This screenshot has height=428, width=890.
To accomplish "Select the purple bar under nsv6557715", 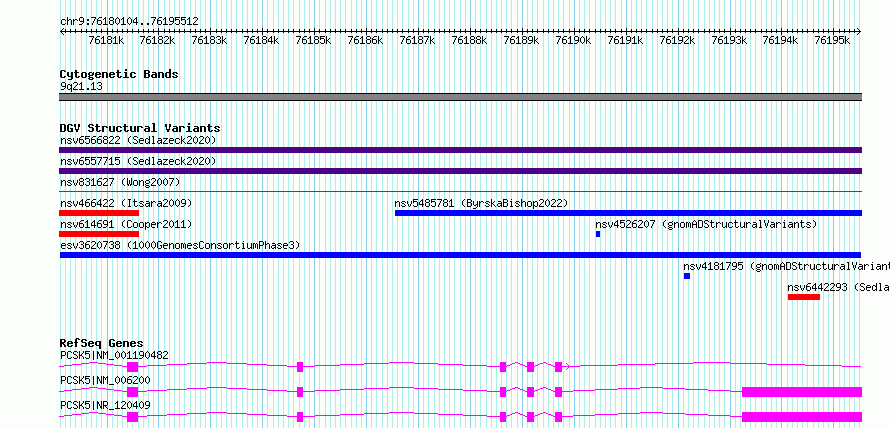I will [x=460, y=171].
